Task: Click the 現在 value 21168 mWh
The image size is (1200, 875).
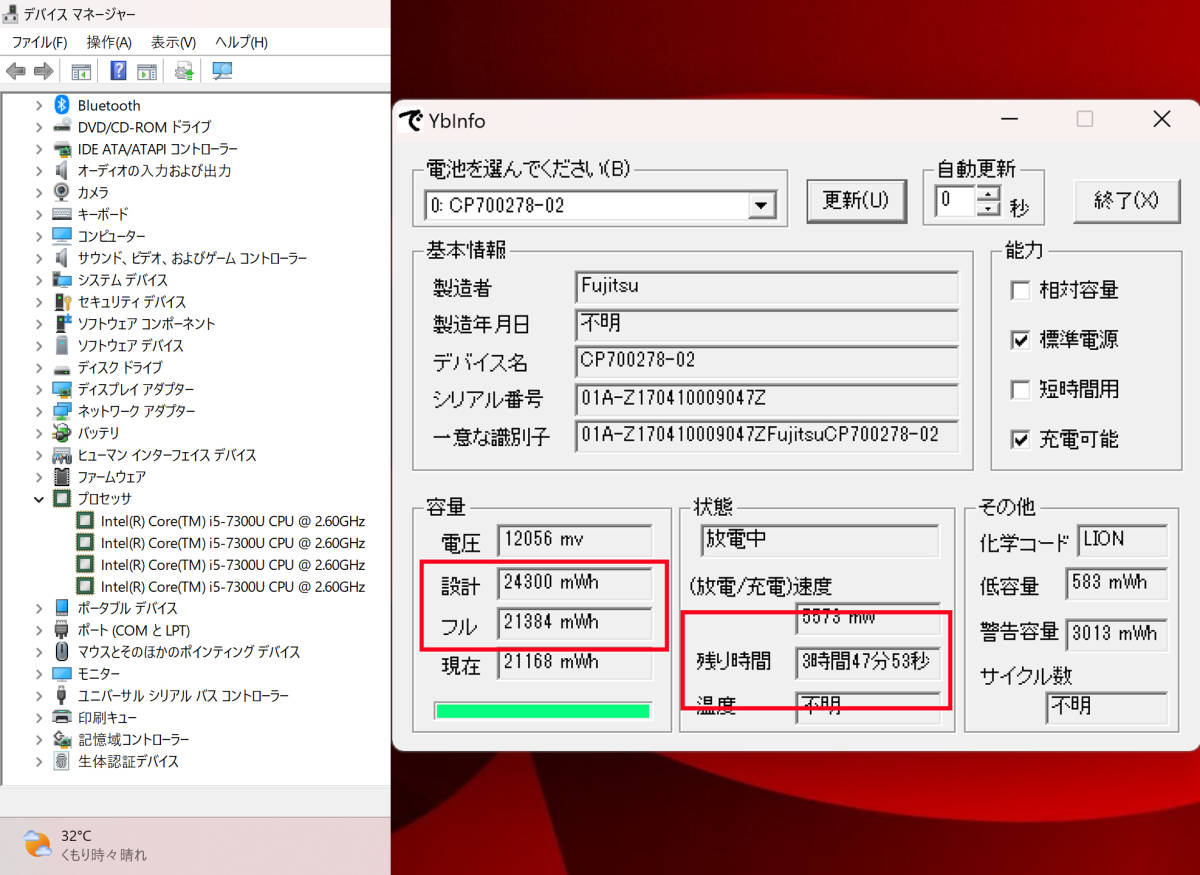Action: (x=574, y=663)
